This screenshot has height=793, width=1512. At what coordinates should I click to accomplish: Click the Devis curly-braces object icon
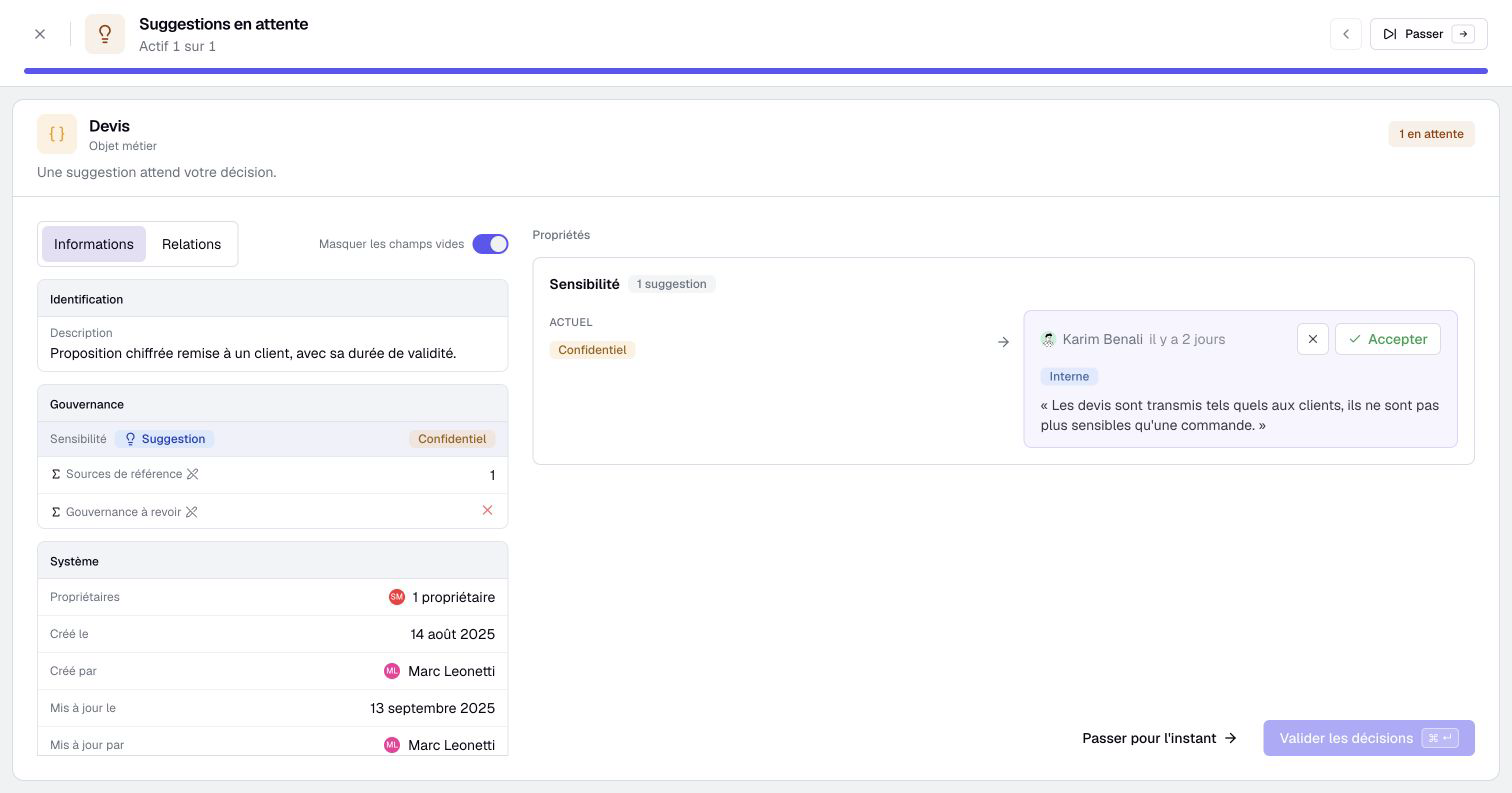tap(57, 134)
